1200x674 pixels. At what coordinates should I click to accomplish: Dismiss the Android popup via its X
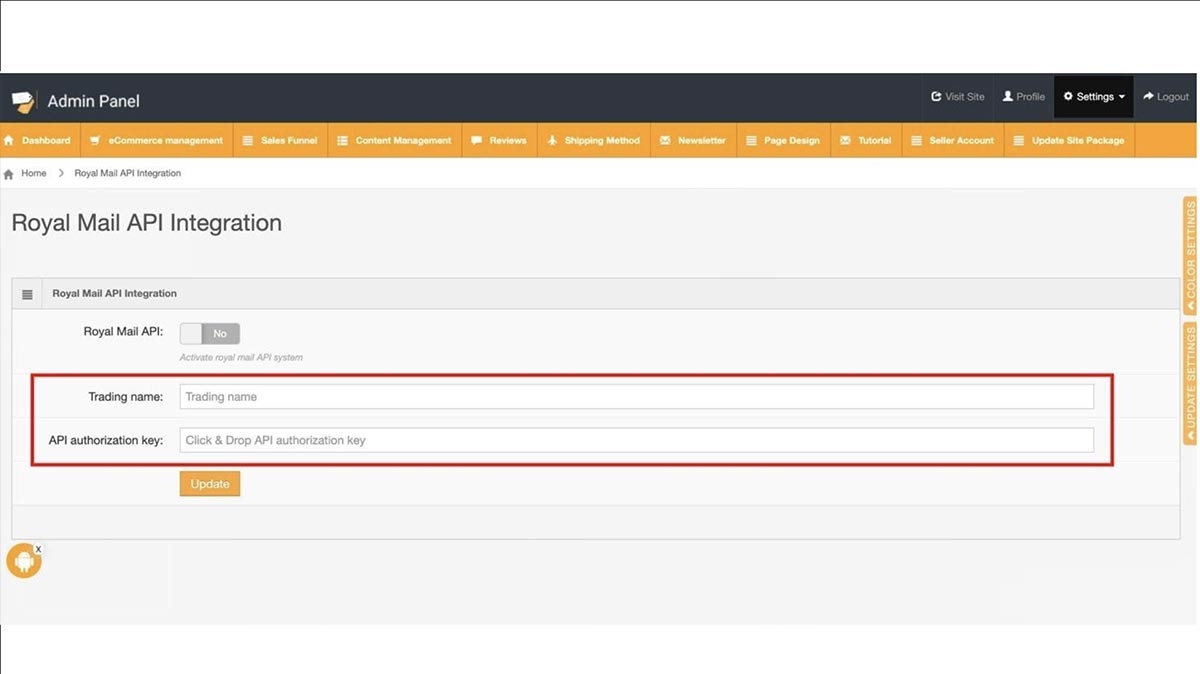pyautogui.click(x=38, y=548)
